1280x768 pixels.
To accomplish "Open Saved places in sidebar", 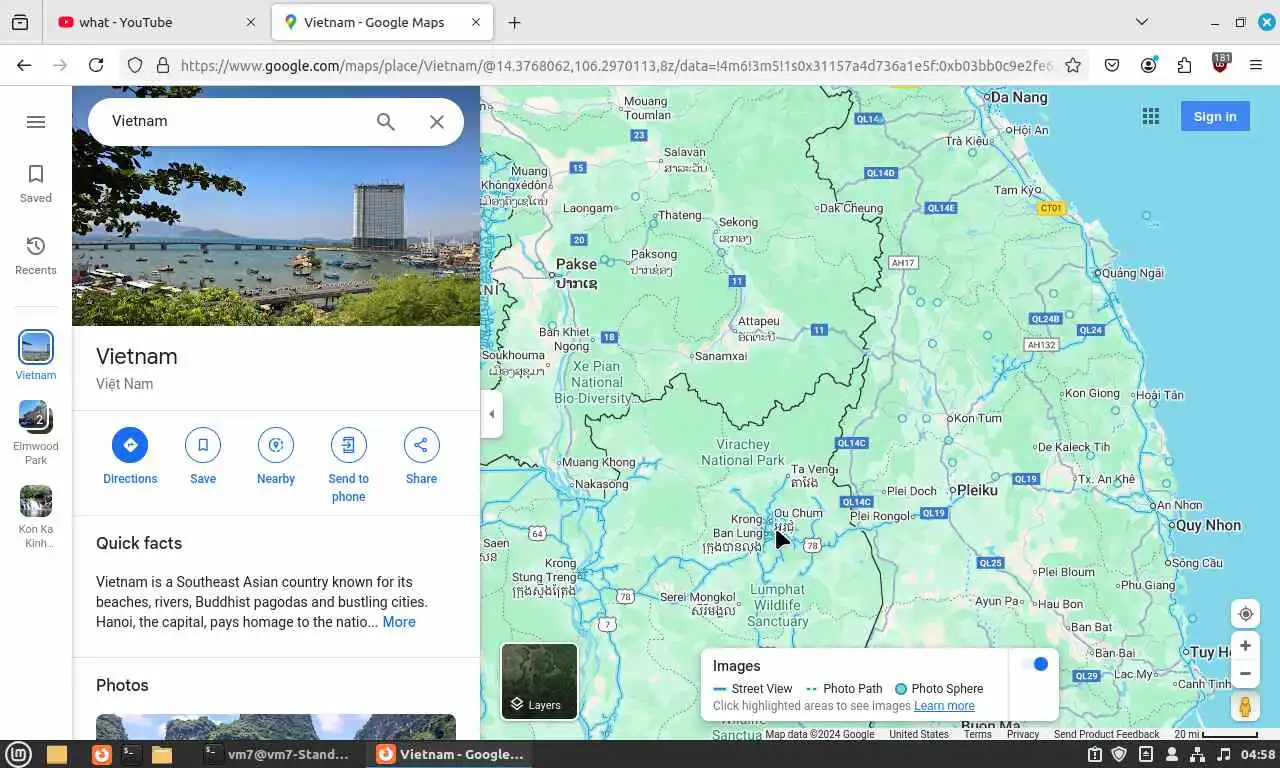I will point(36,184).
